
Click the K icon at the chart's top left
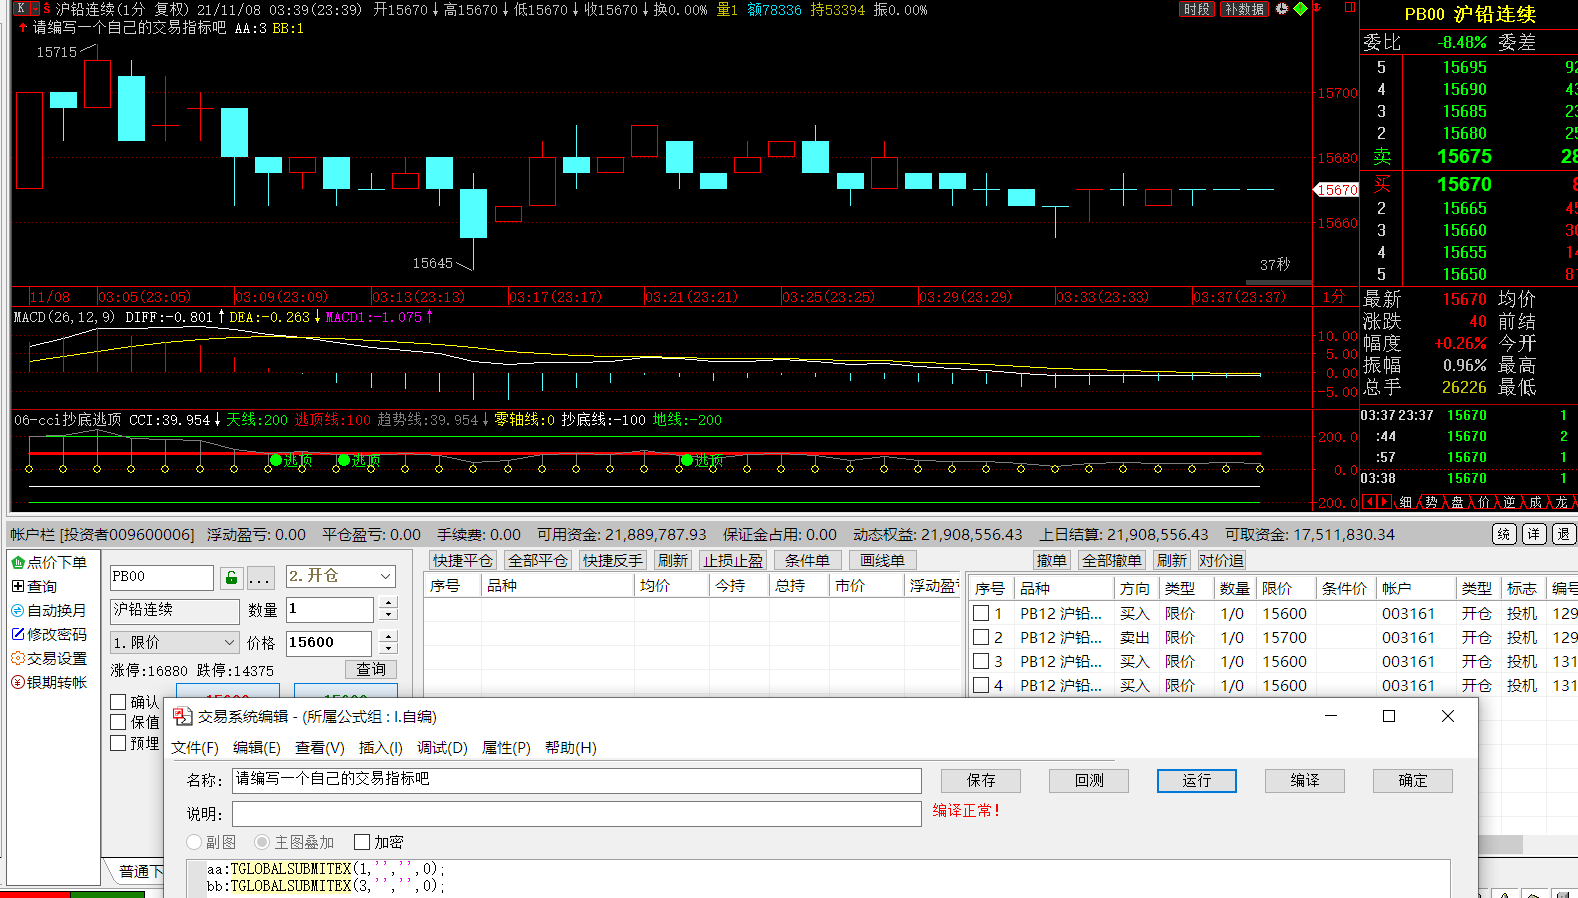coord(20,8)
